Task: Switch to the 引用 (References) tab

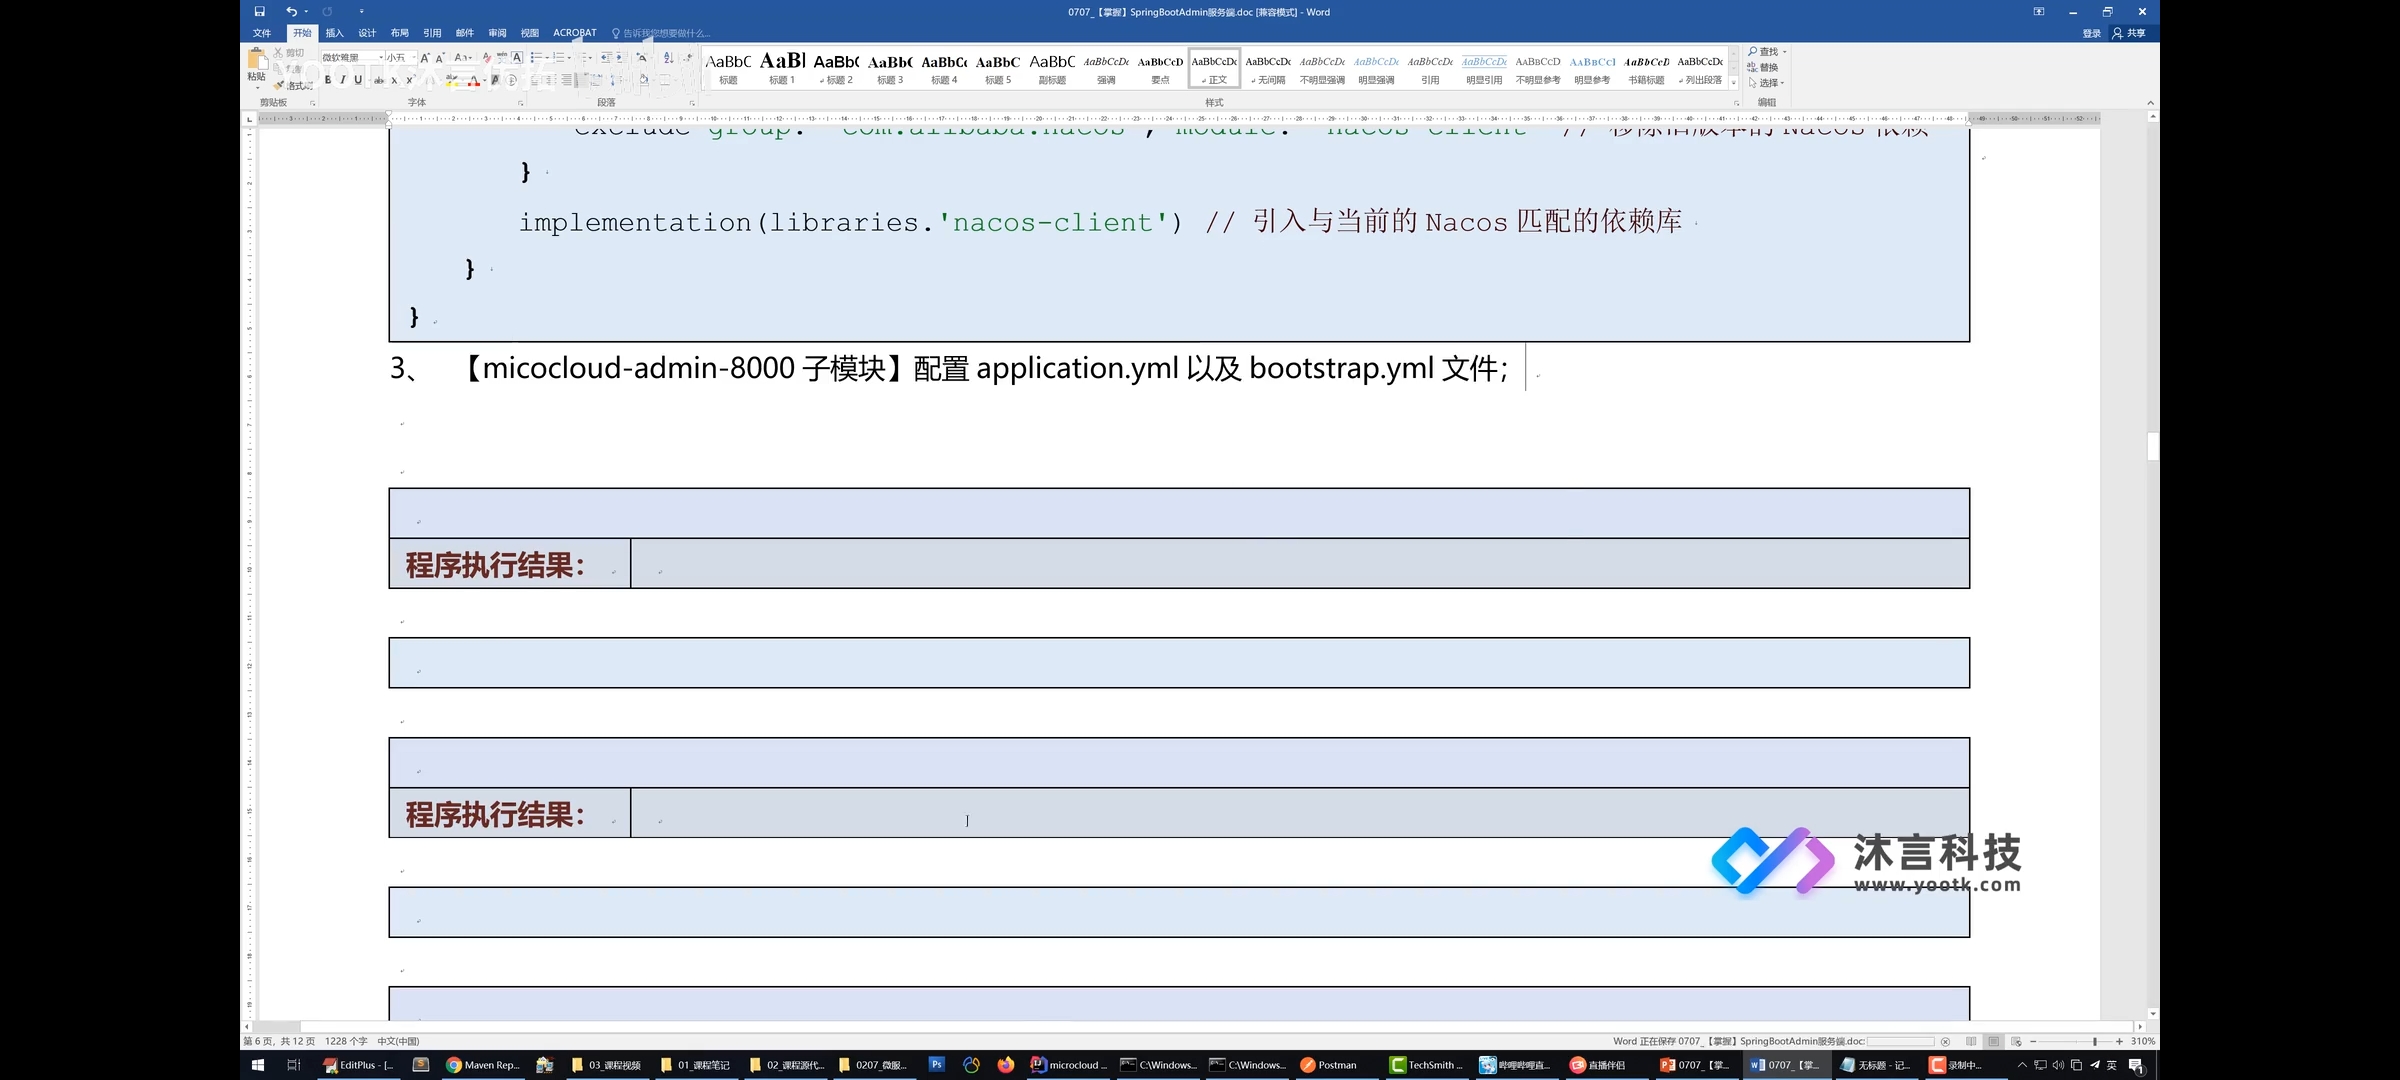Action: 432,33
